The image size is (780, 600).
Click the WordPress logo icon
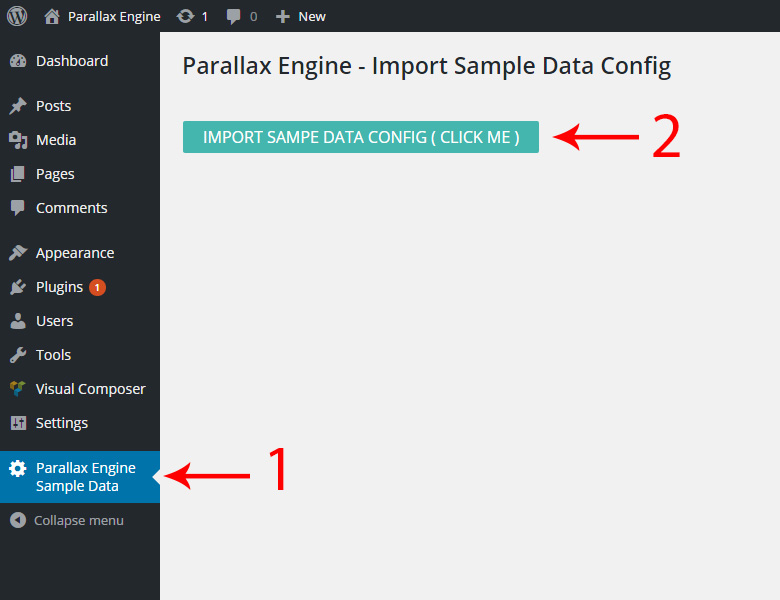[x=17, y=16]
